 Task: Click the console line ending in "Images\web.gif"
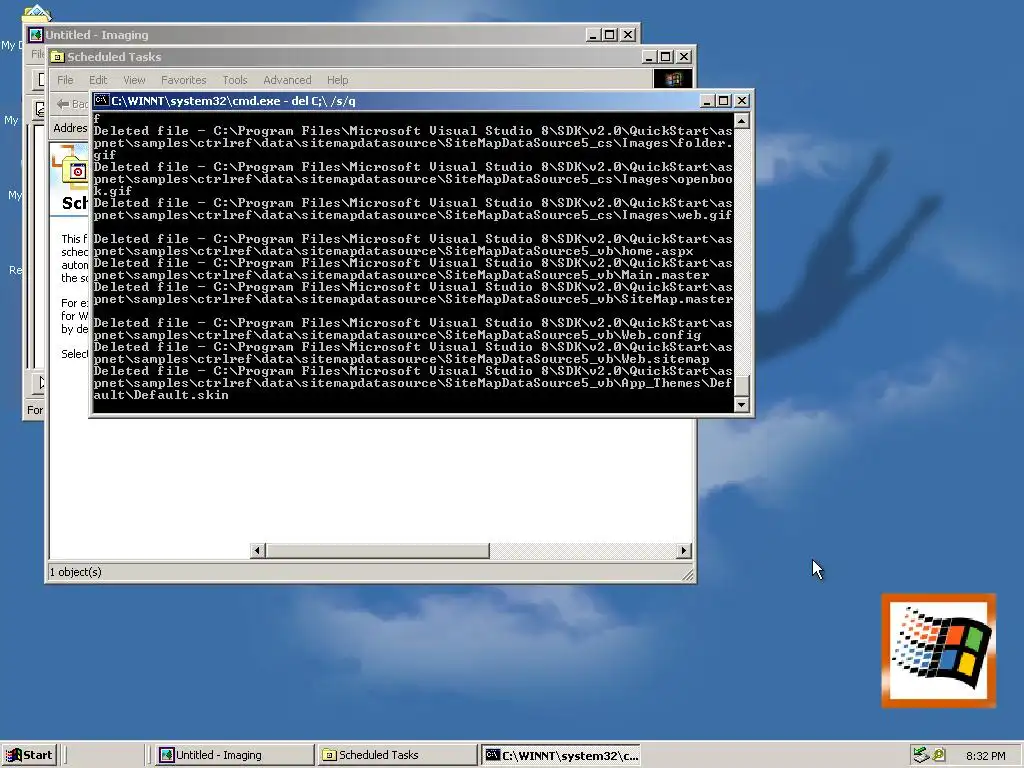(413, 215)
